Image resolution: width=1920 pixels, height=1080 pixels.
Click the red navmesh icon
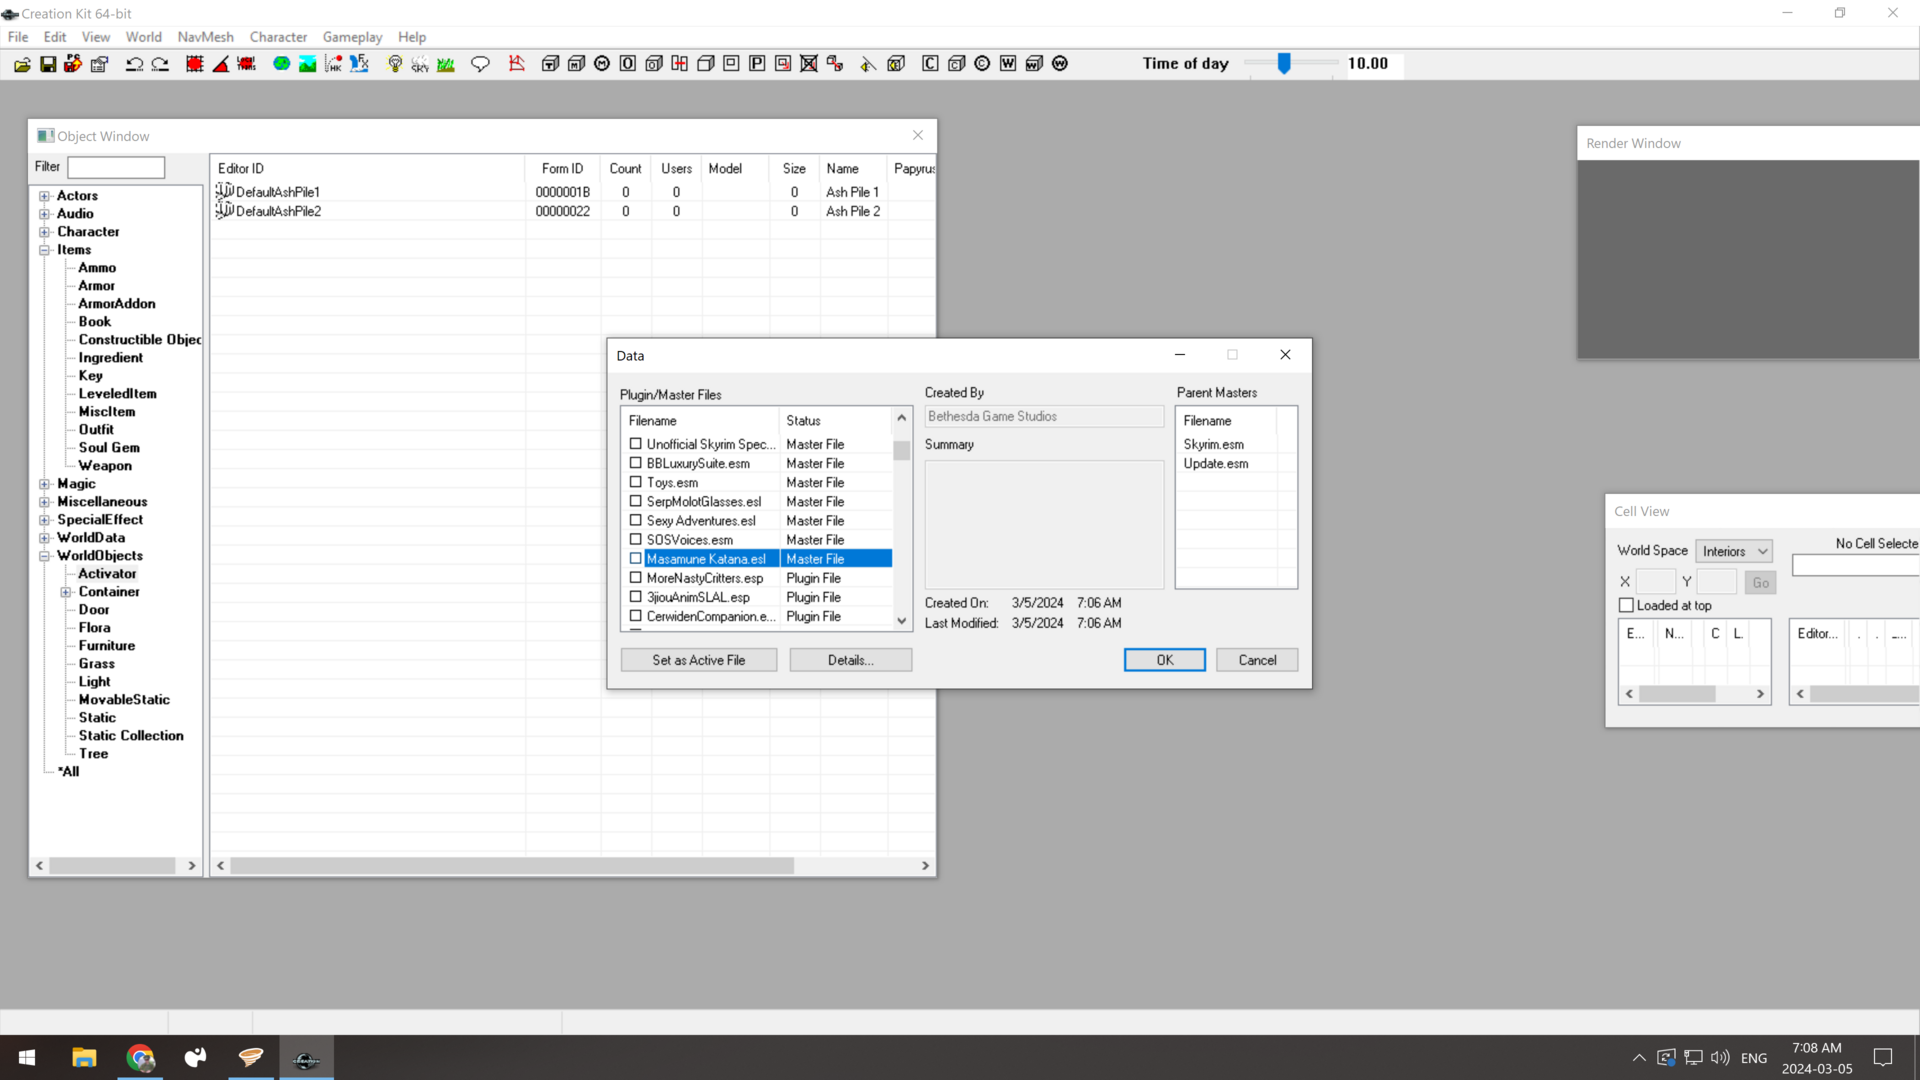coord(516,64)
